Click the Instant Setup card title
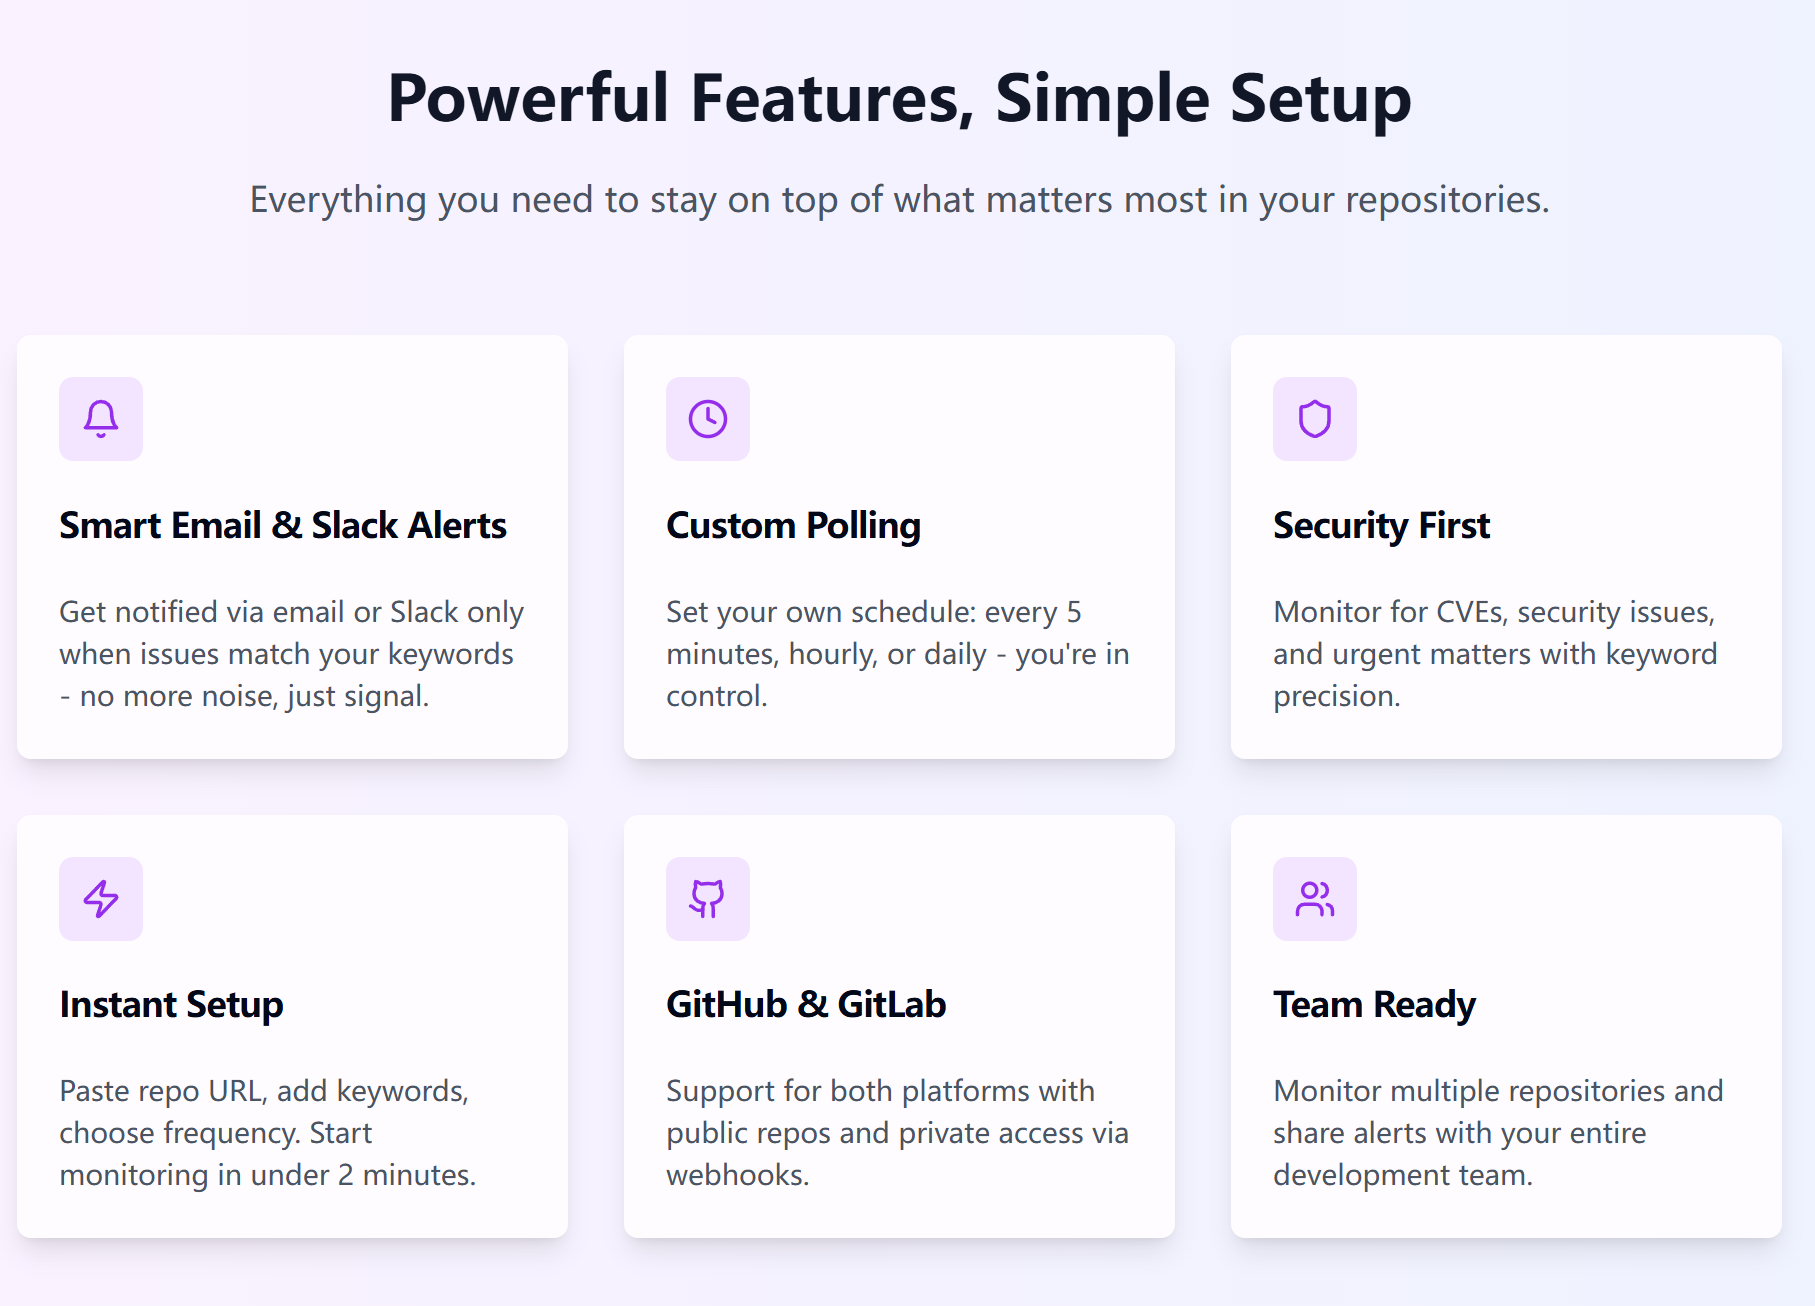The width and height of the screenshot is (1815, 1306). pos(171,1005)
